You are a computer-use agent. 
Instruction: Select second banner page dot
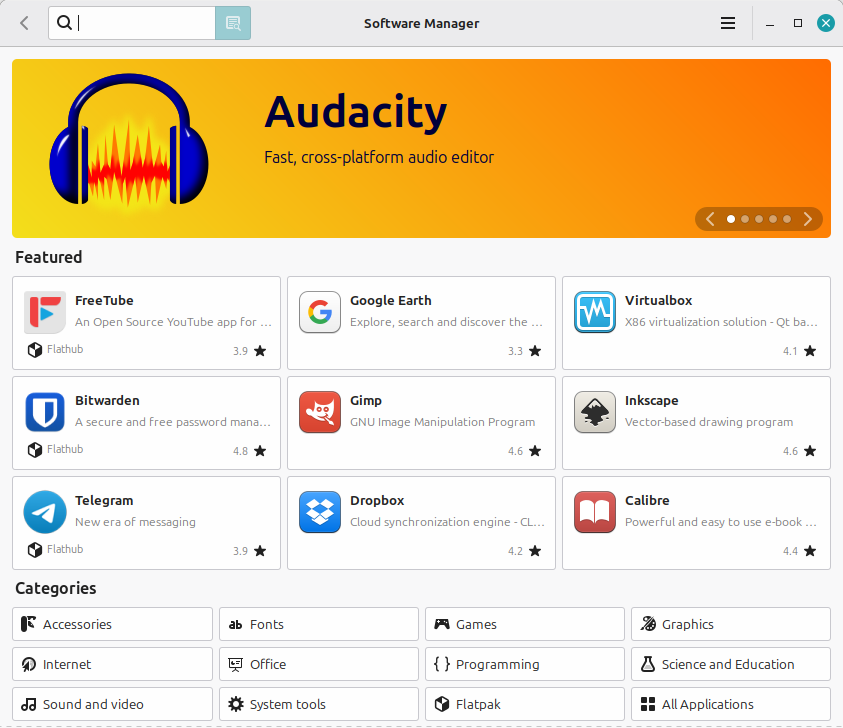point(745,219)
